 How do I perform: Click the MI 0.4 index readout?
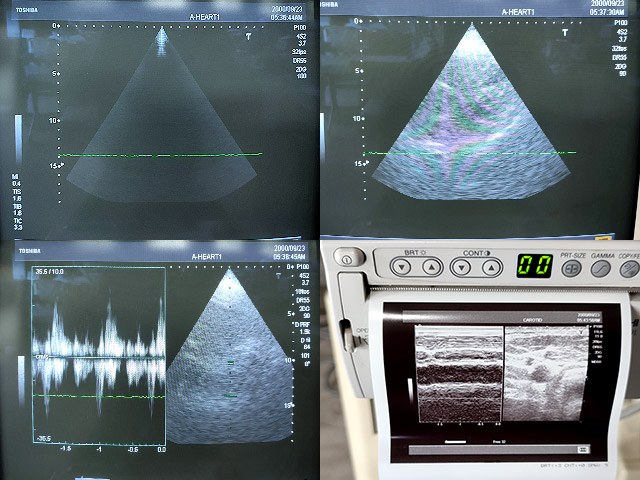[16, 180]
